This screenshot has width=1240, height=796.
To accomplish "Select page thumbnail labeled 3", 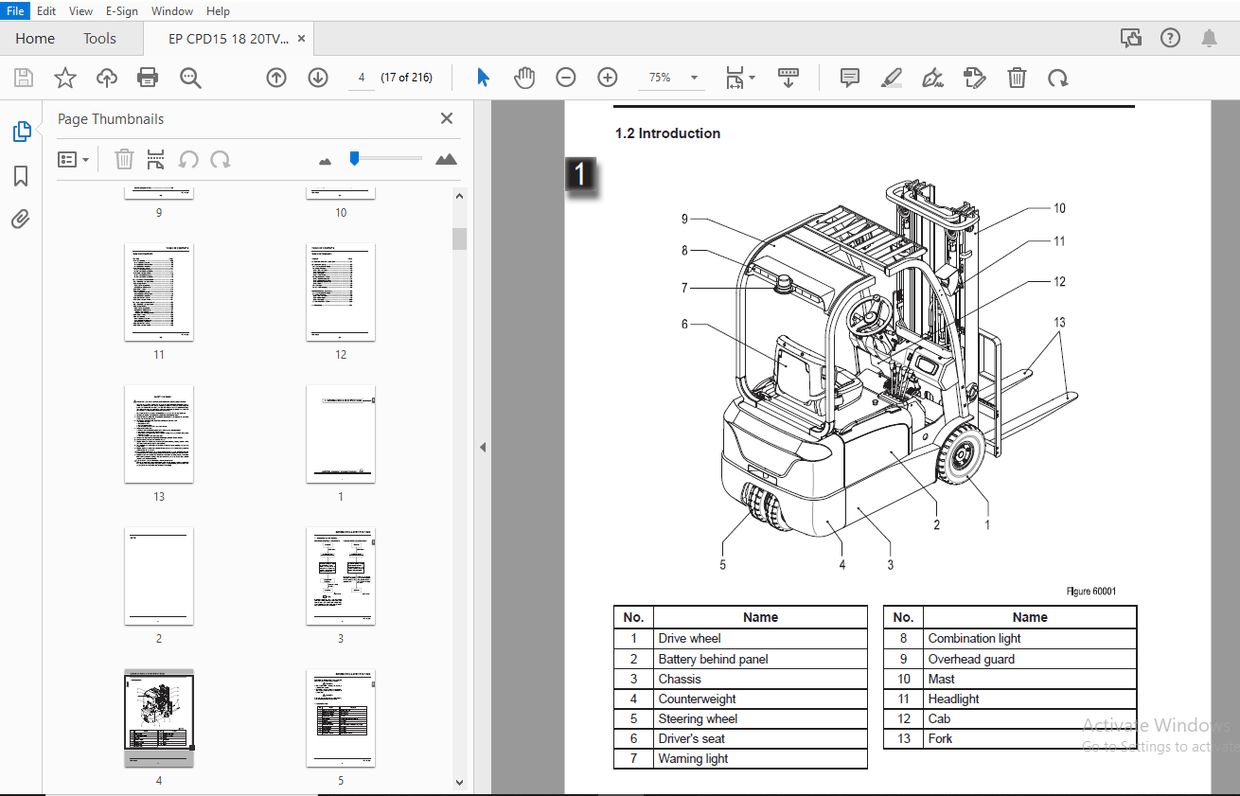I will [341, 576].
